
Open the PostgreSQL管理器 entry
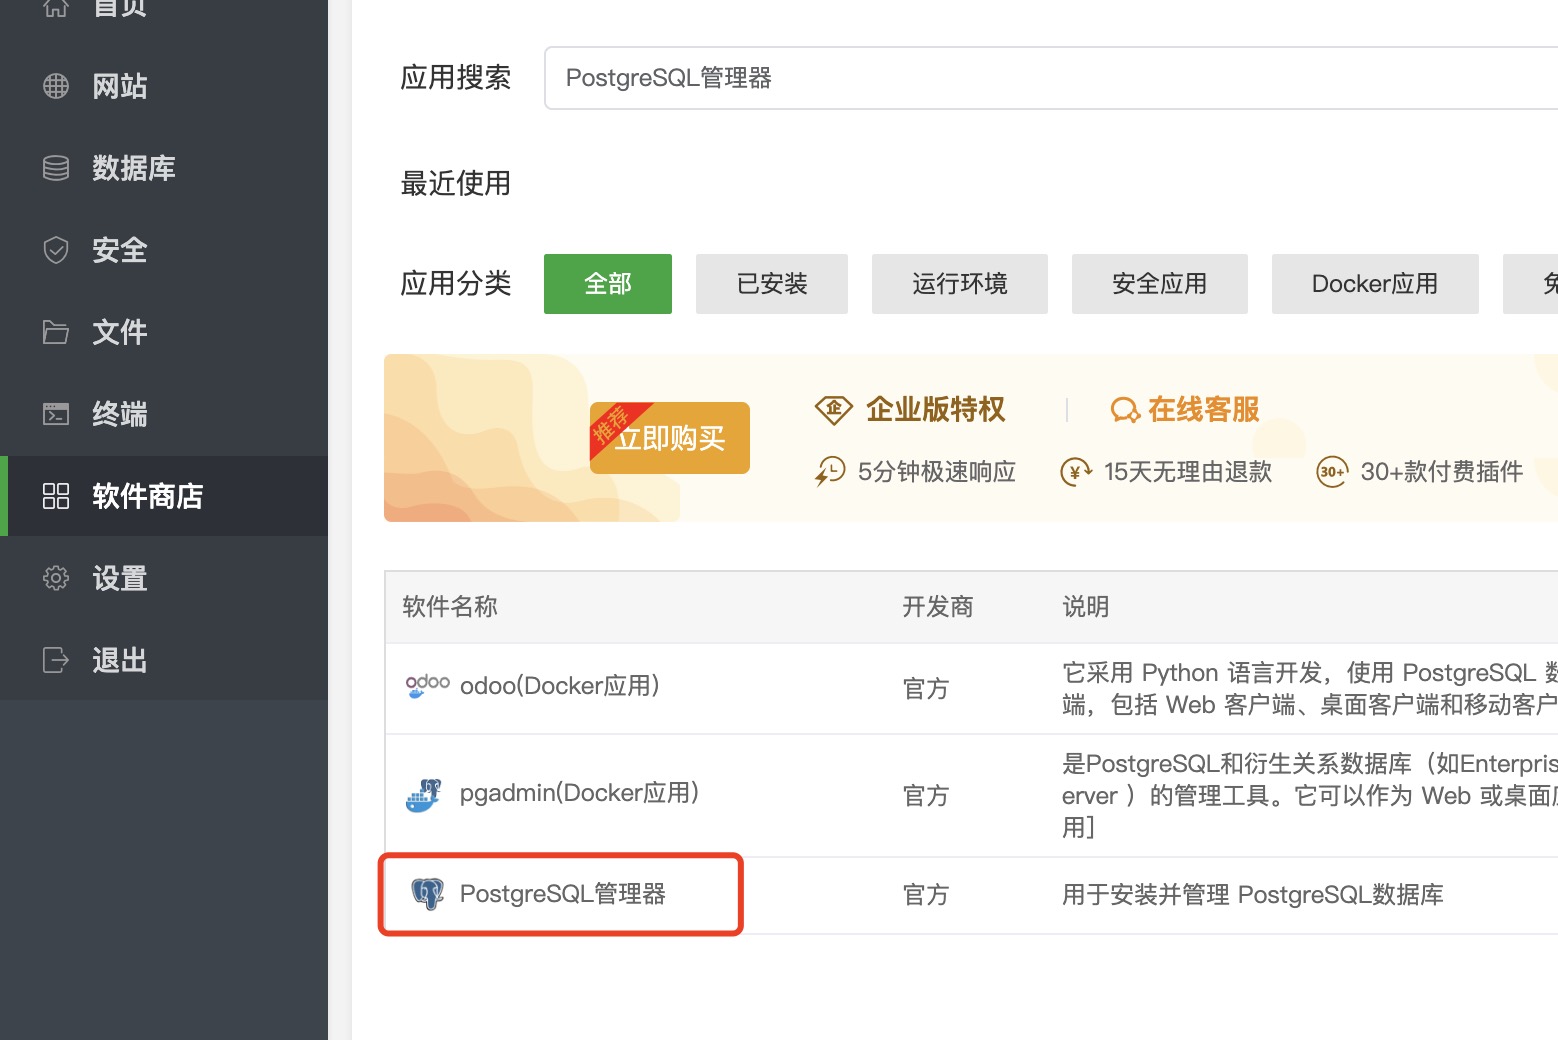click(563, 894)
